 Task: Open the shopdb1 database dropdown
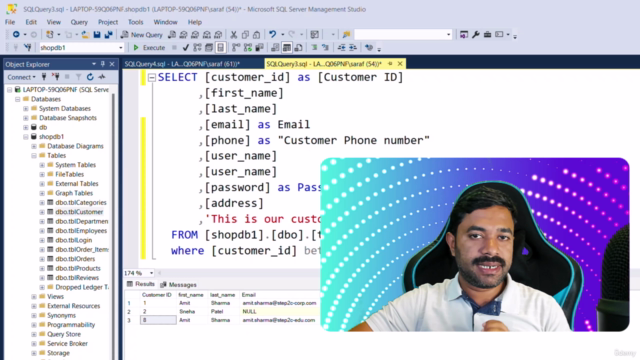tap(121, 48)
